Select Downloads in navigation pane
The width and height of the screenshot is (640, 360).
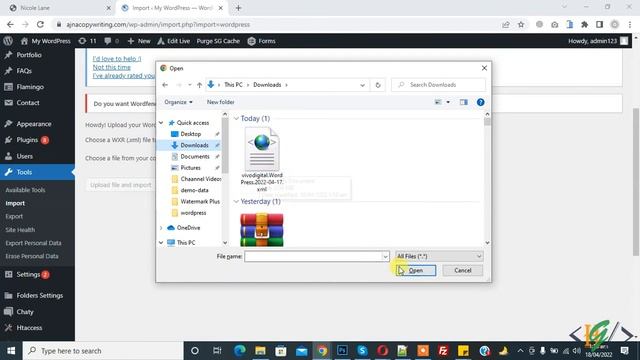click(x=194, y=145)
